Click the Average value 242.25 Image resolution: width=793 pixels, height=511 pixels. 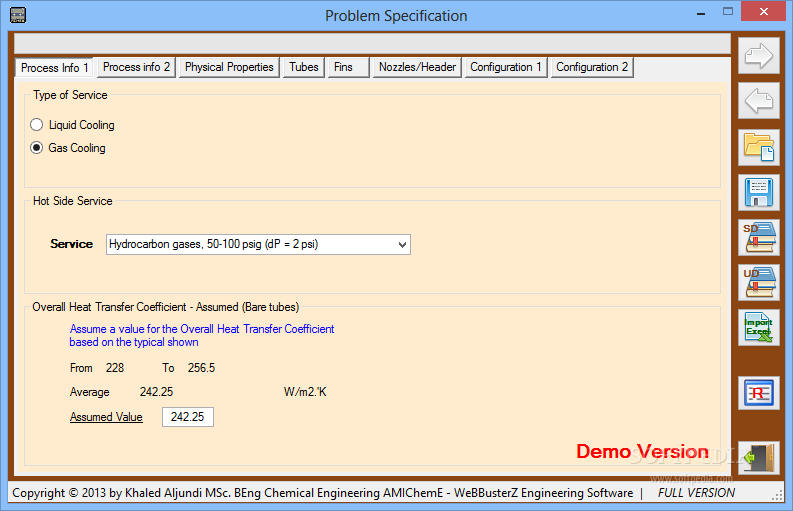(156, 392)
